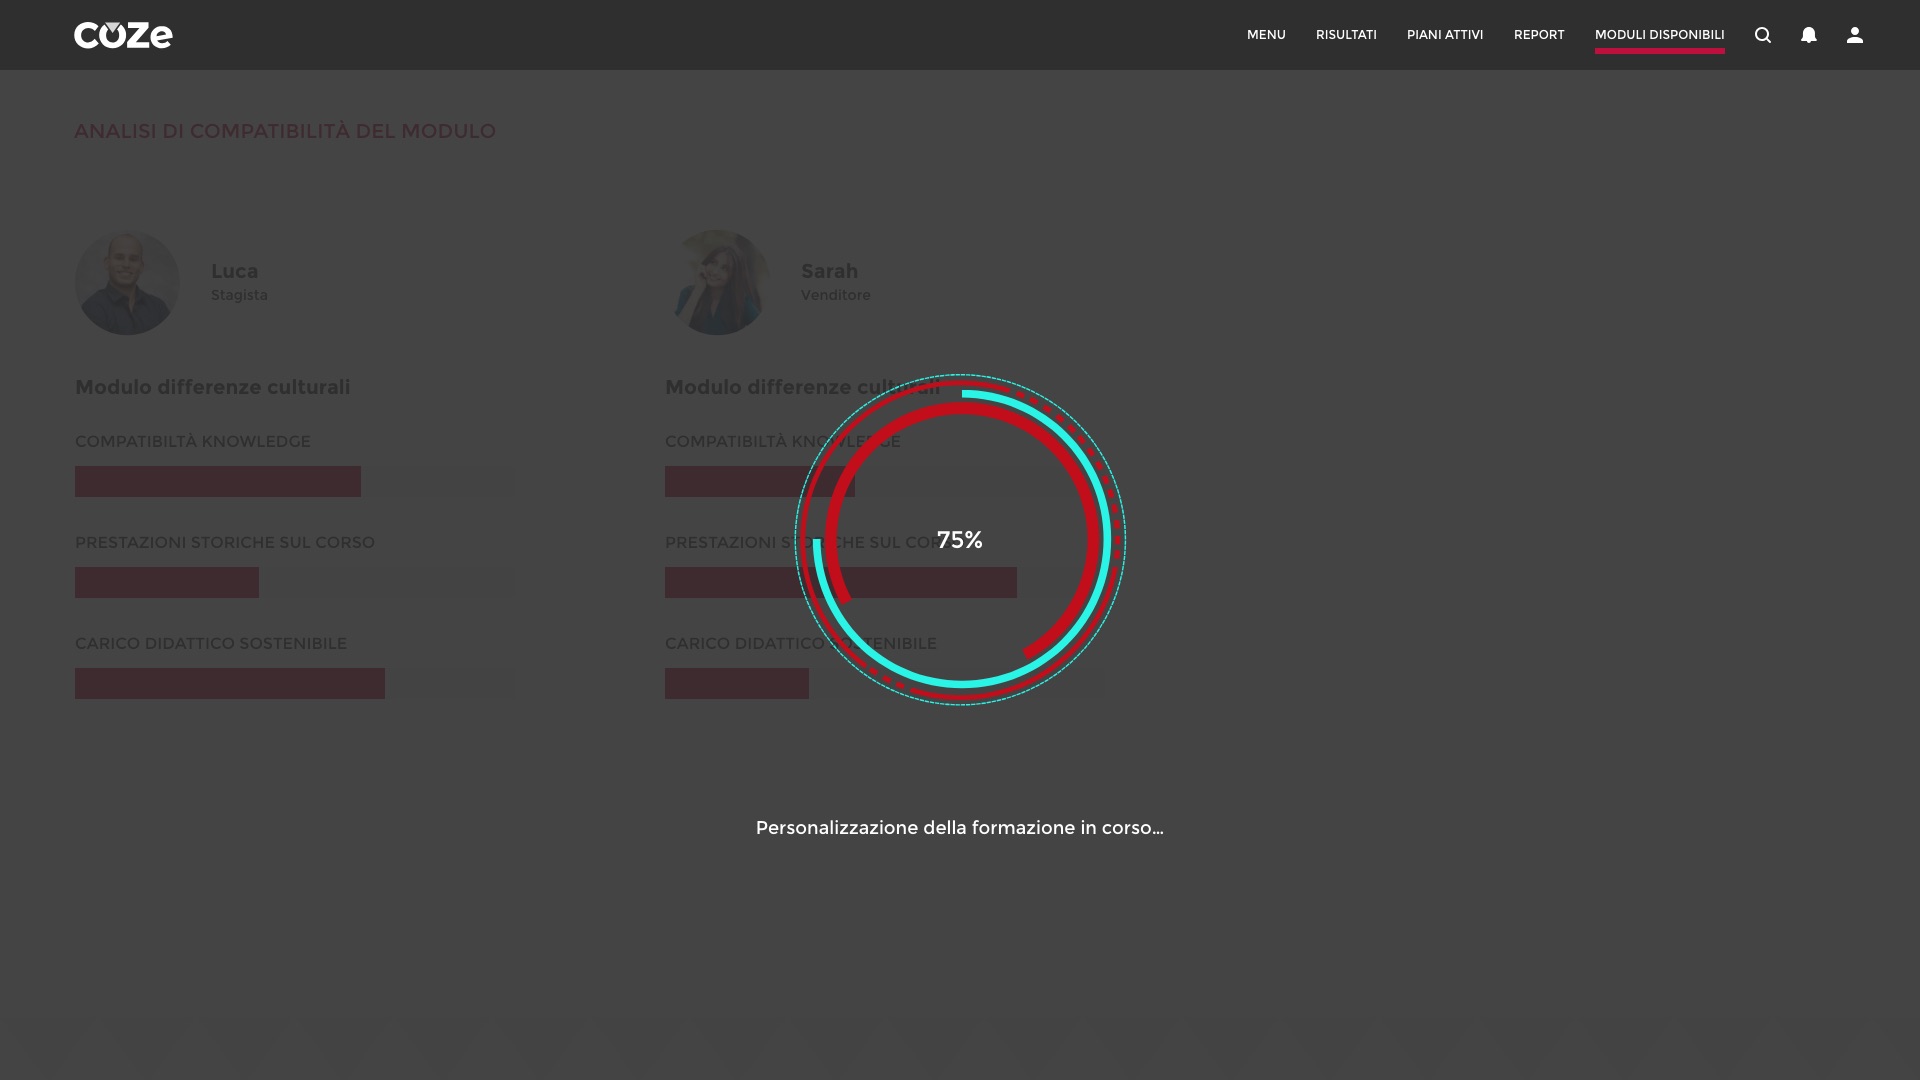
Task: Click Luca's Compatibiltà Knowledge bar
Action: pos(218,482)
